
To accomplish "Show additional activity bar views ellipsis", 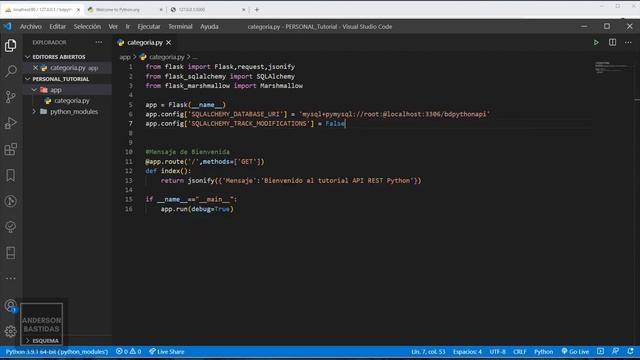I will pyautogui.click(x=11, y=278).
